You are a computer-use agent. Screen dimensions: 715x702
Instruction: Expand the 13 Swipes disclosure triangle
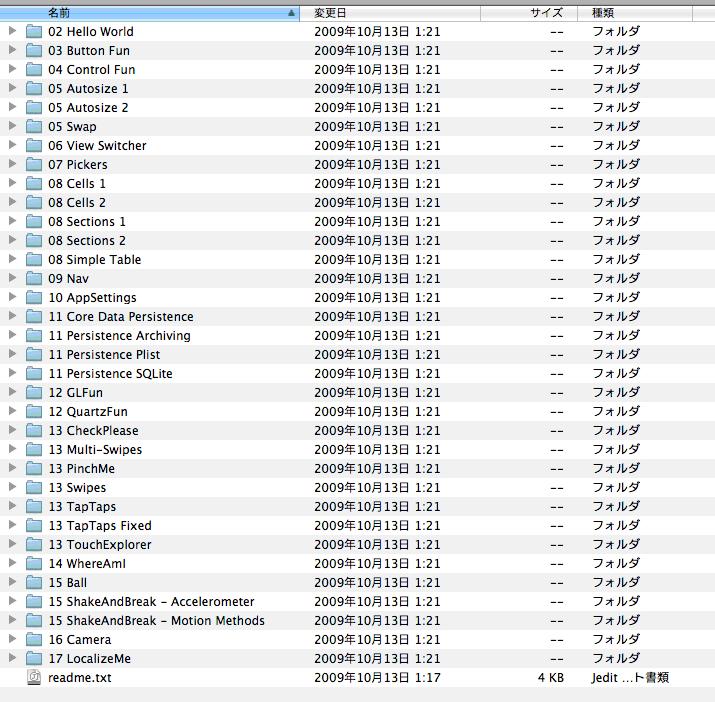point(12,487)
